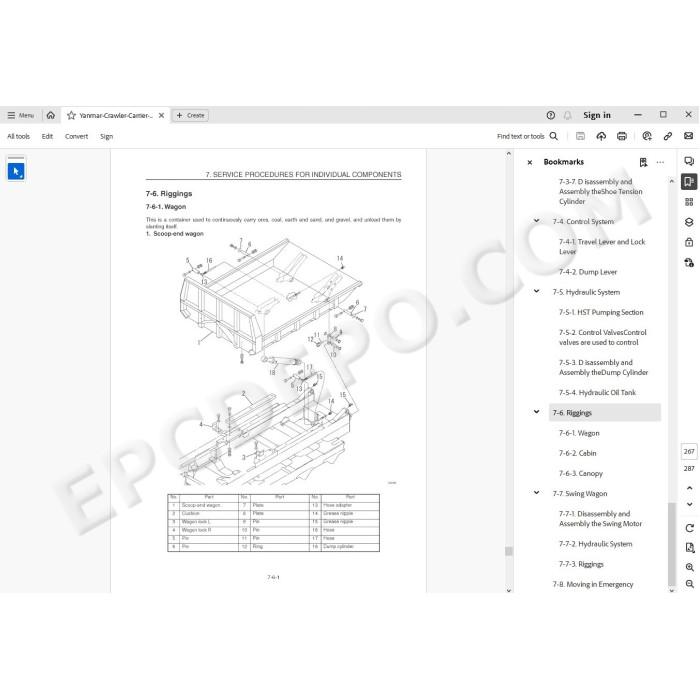Click the current page number 267 box
The image size is (700, 700).
689,451
